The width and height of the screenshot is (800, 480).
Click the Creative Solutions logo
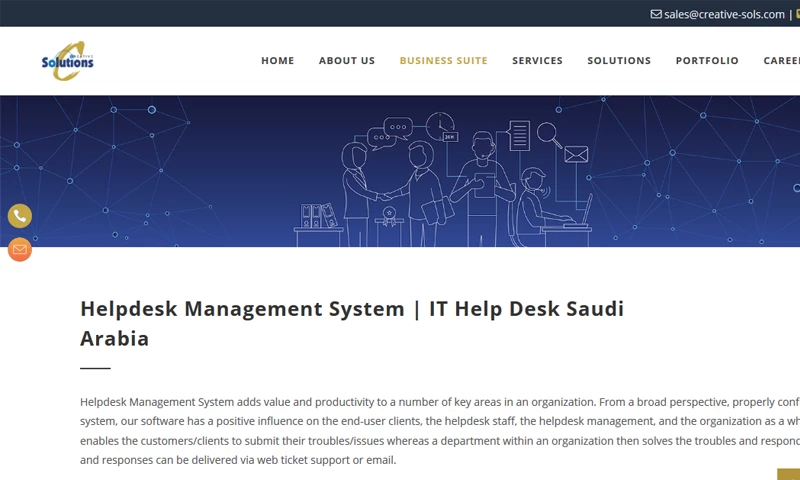68,61
